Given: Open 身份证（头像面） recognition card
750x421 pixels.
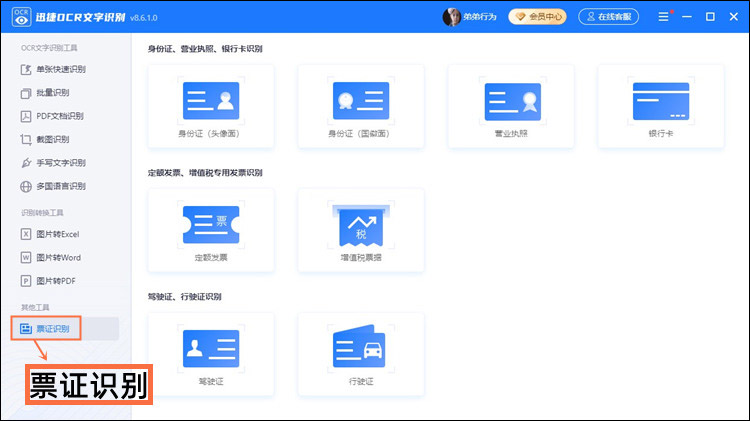Looking at the screenshot, I should [x=211, y=106].
